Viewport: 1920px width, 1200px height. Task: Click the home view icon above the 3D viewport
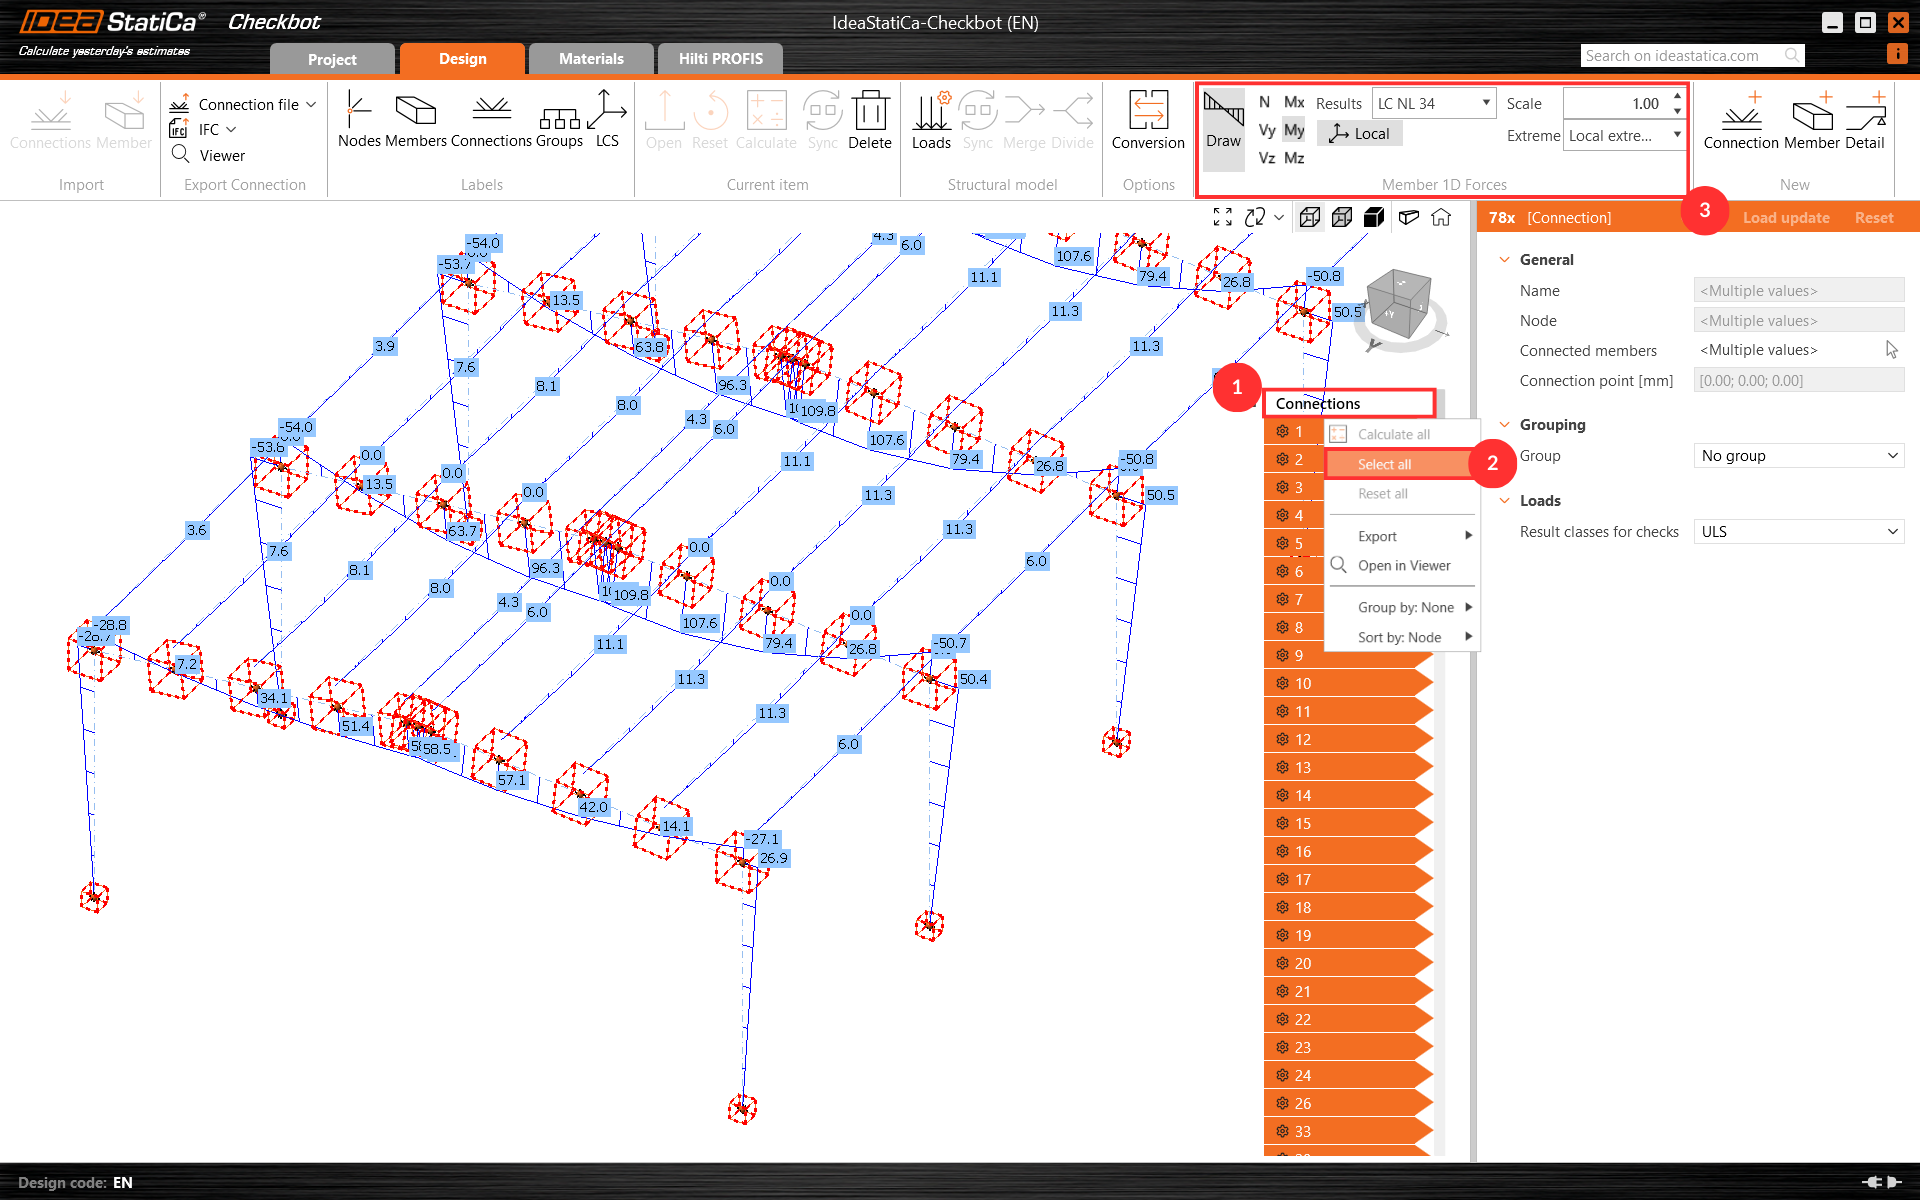[x=1441, y=217]
